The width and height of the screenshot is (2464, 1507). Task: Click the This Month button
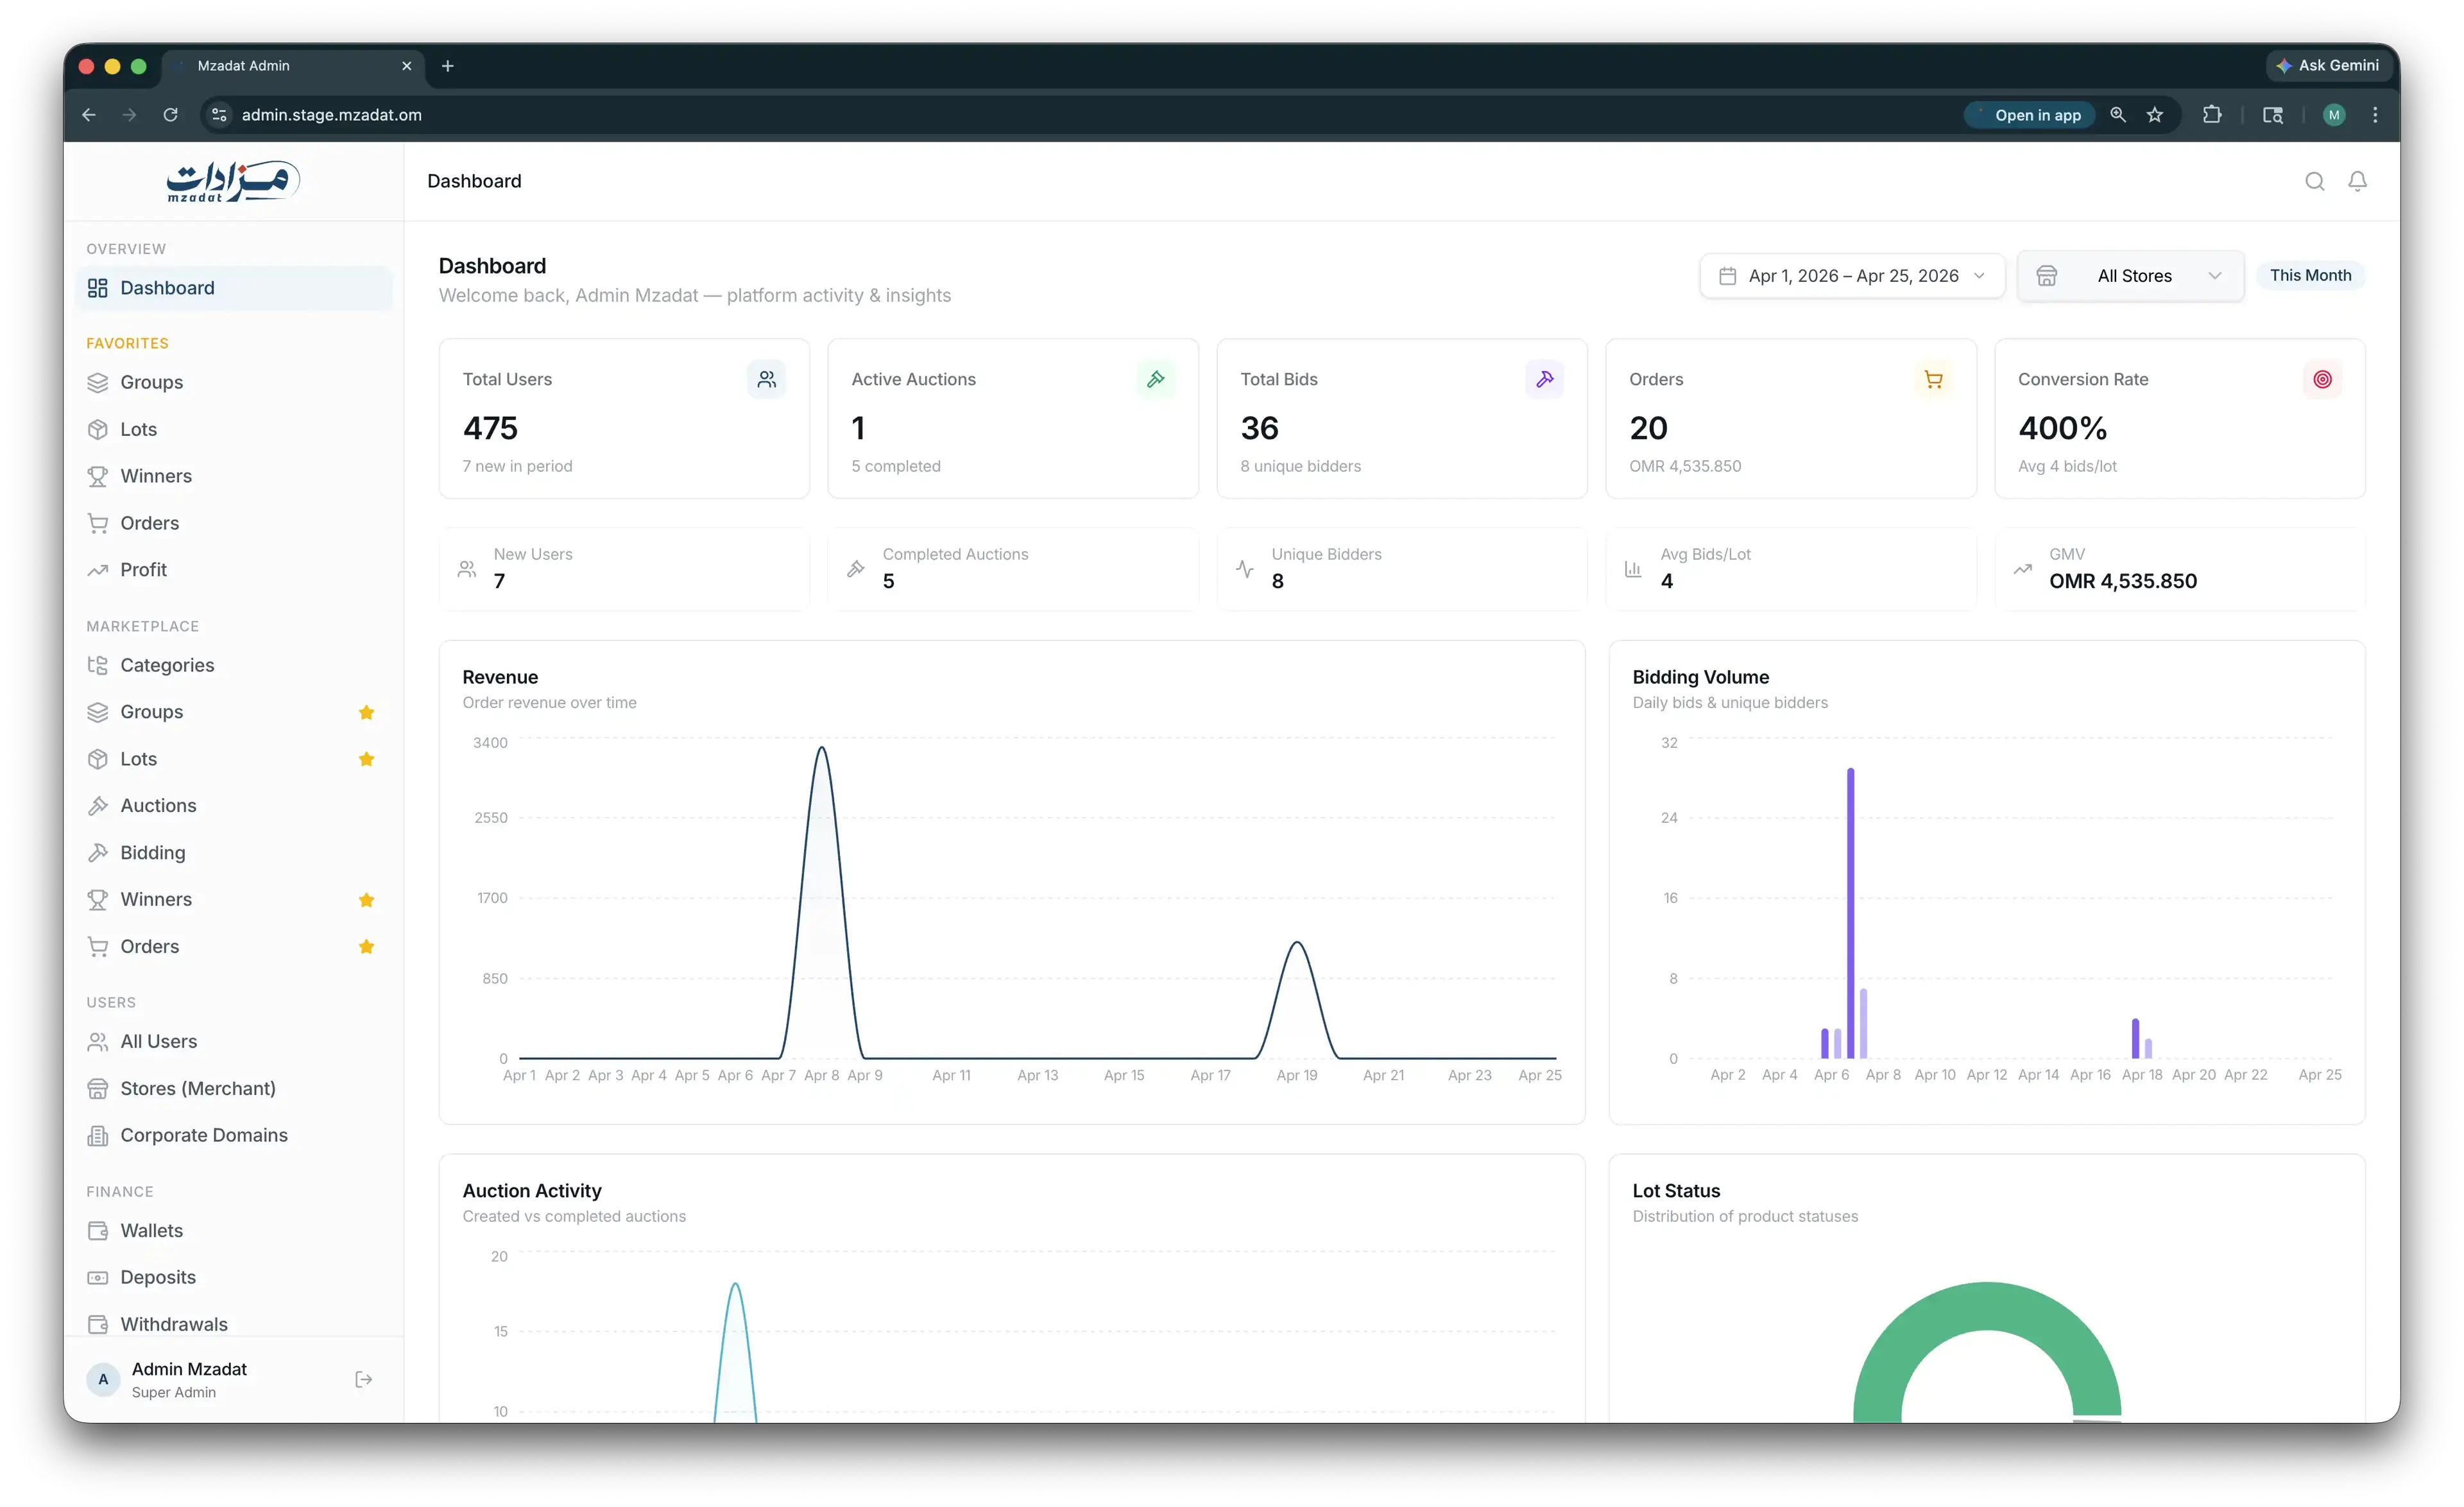tap(2310, 275)
